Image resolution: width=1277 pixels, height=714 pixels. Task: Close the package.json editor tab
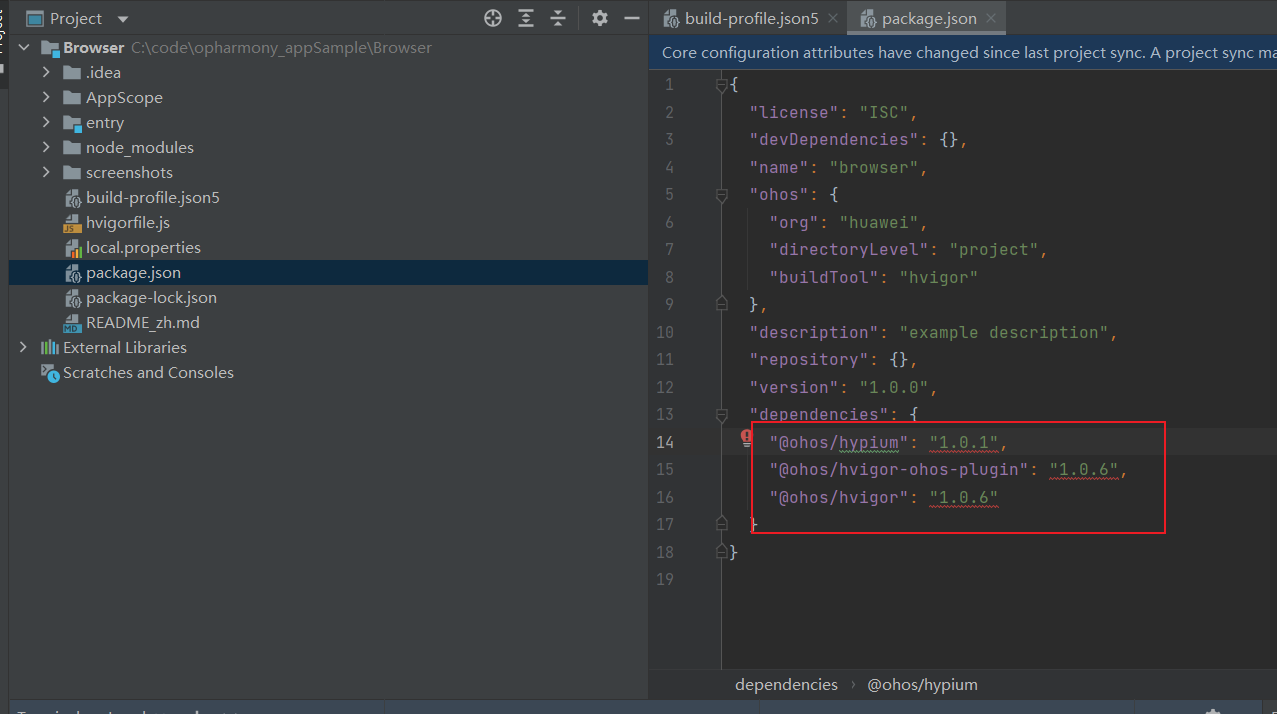(990, 18)
